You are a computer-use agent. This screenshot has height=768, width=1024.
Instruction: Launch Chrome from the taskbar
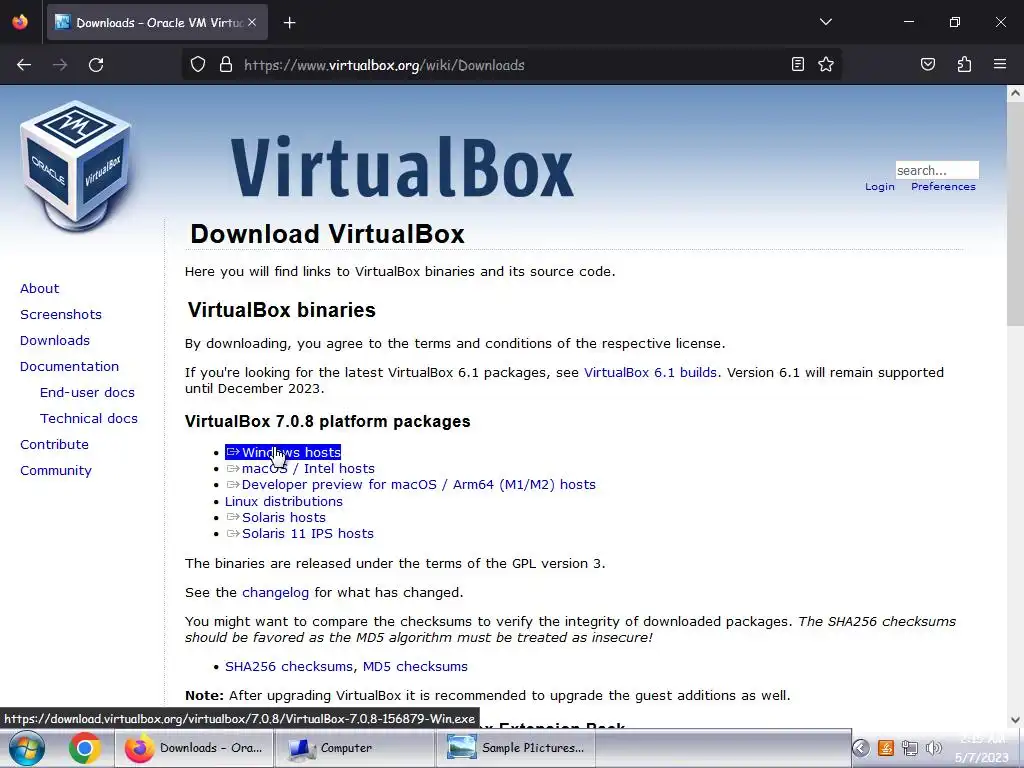84,748
